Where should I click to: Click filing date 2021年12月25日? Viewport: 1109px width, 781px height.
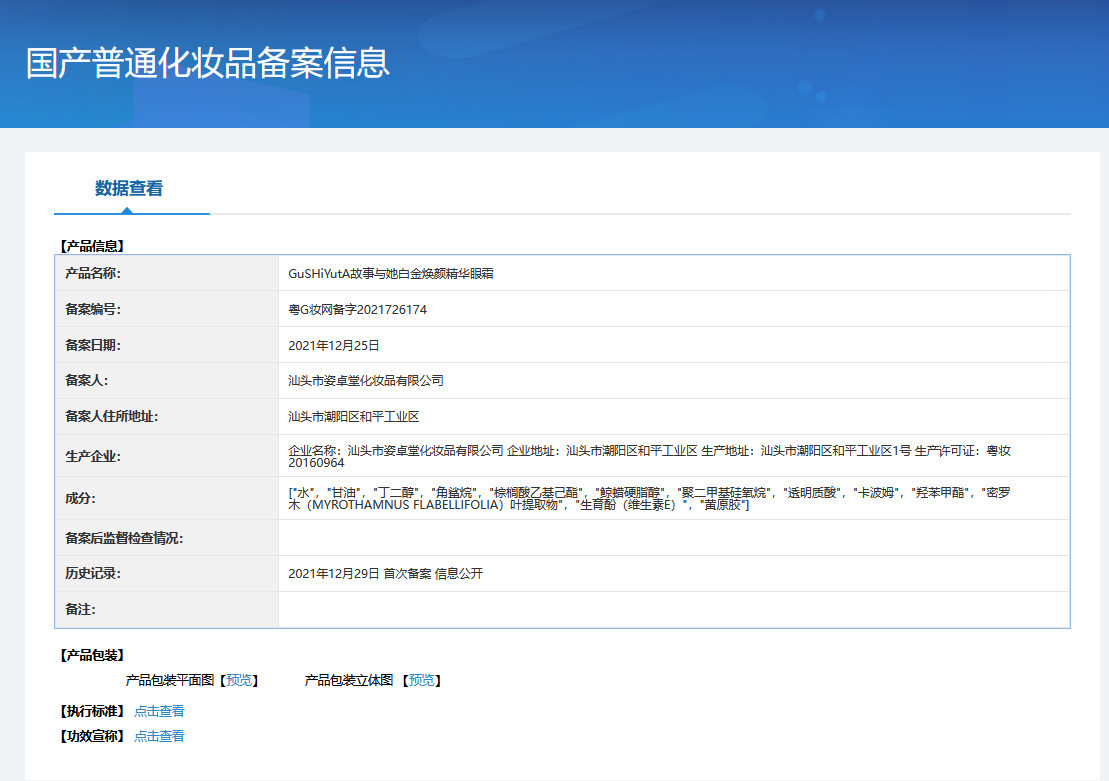tap(334, 345)
